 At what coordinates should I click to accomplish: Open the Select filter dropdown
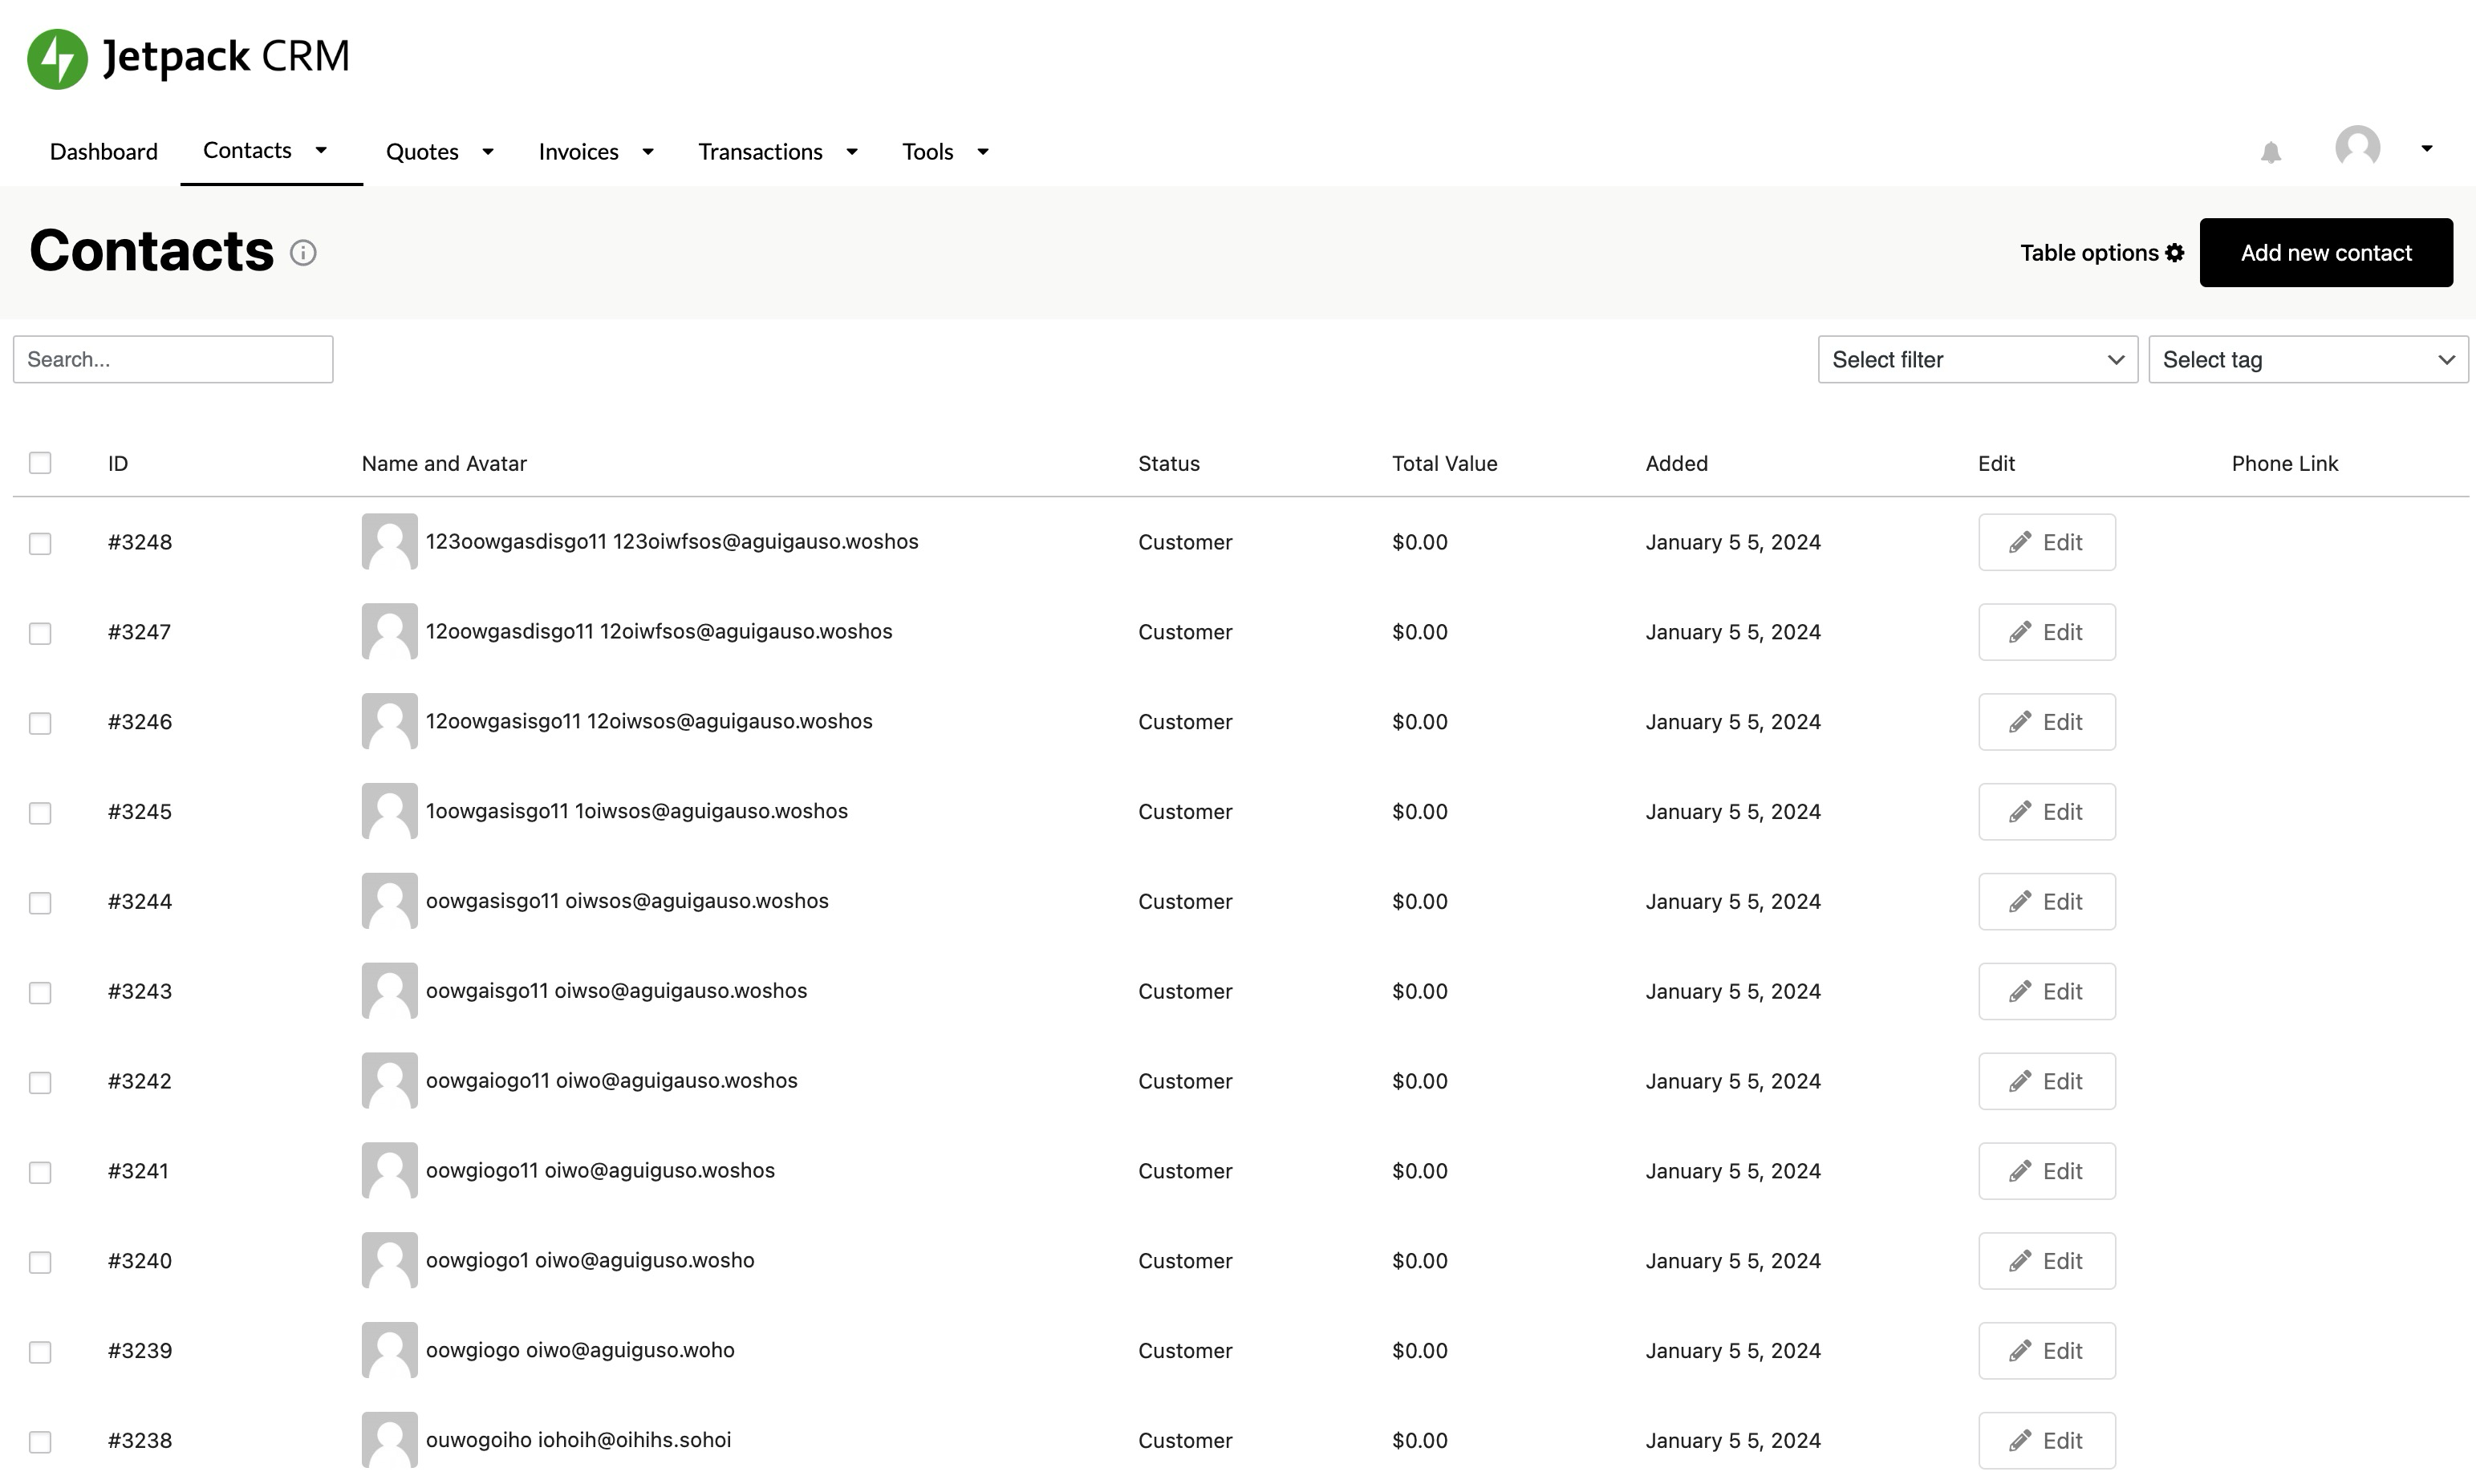coord(1977,359)
